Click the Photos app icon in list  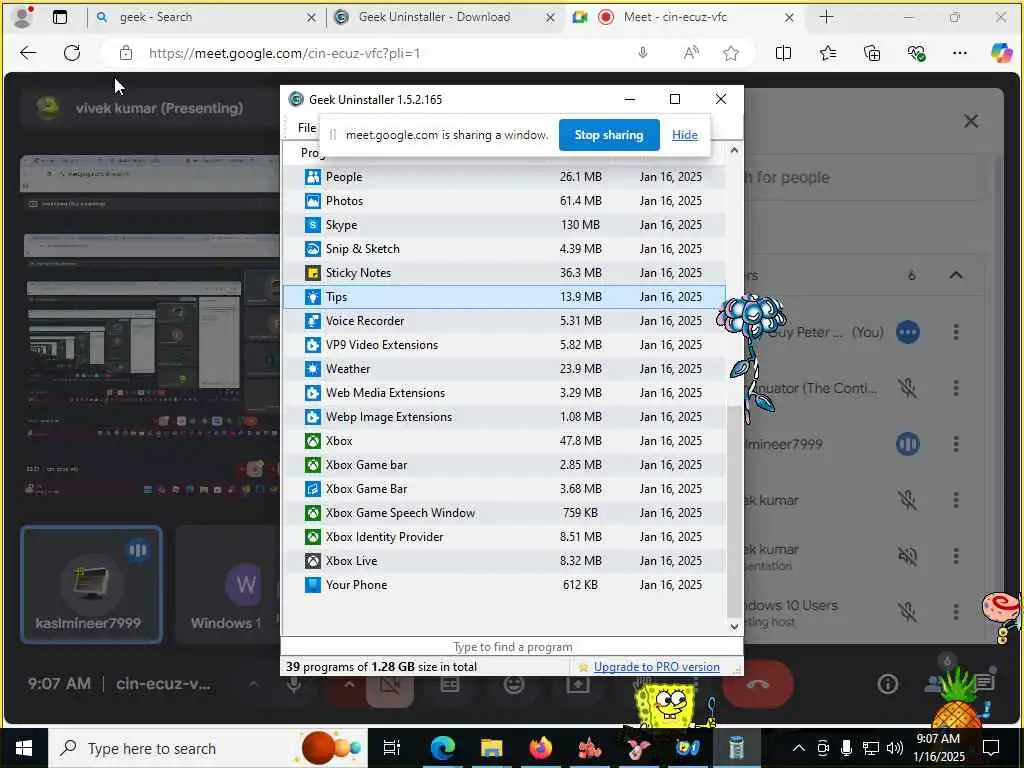coord(313,200)
